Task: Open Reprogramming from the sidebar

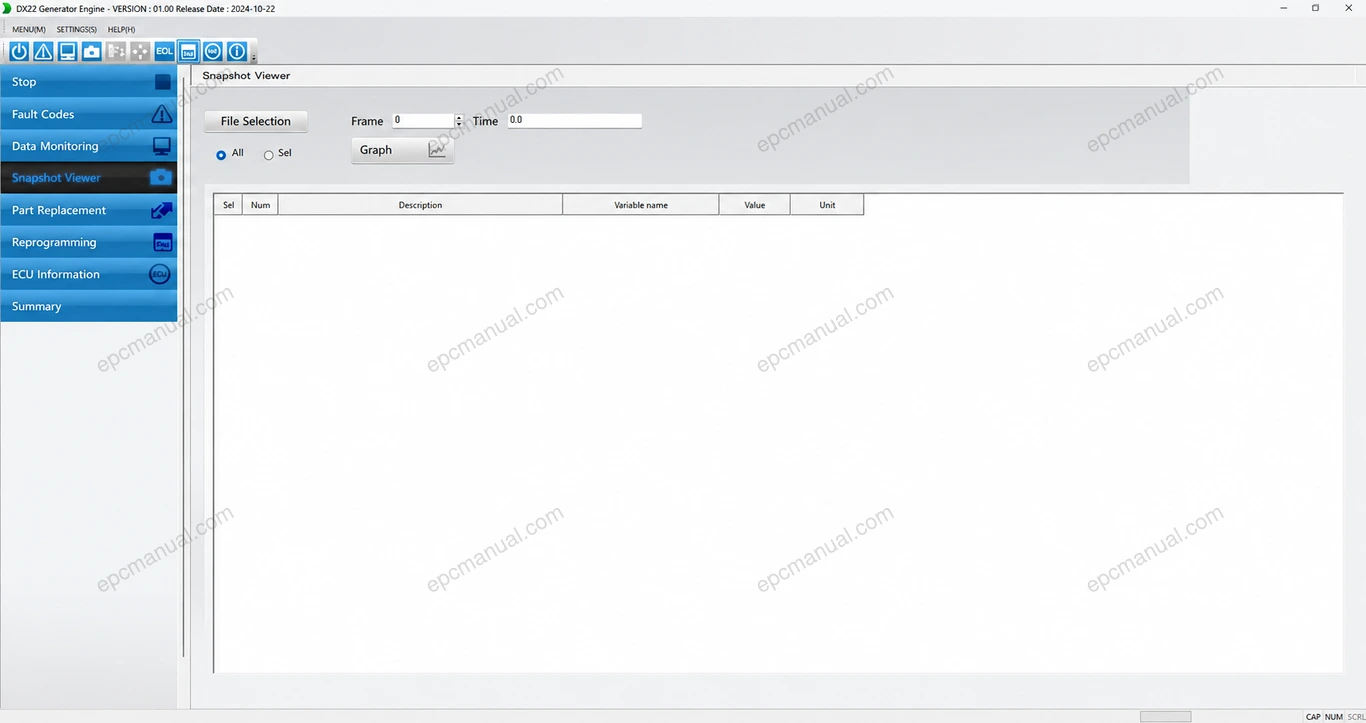Action: point(89,242)
